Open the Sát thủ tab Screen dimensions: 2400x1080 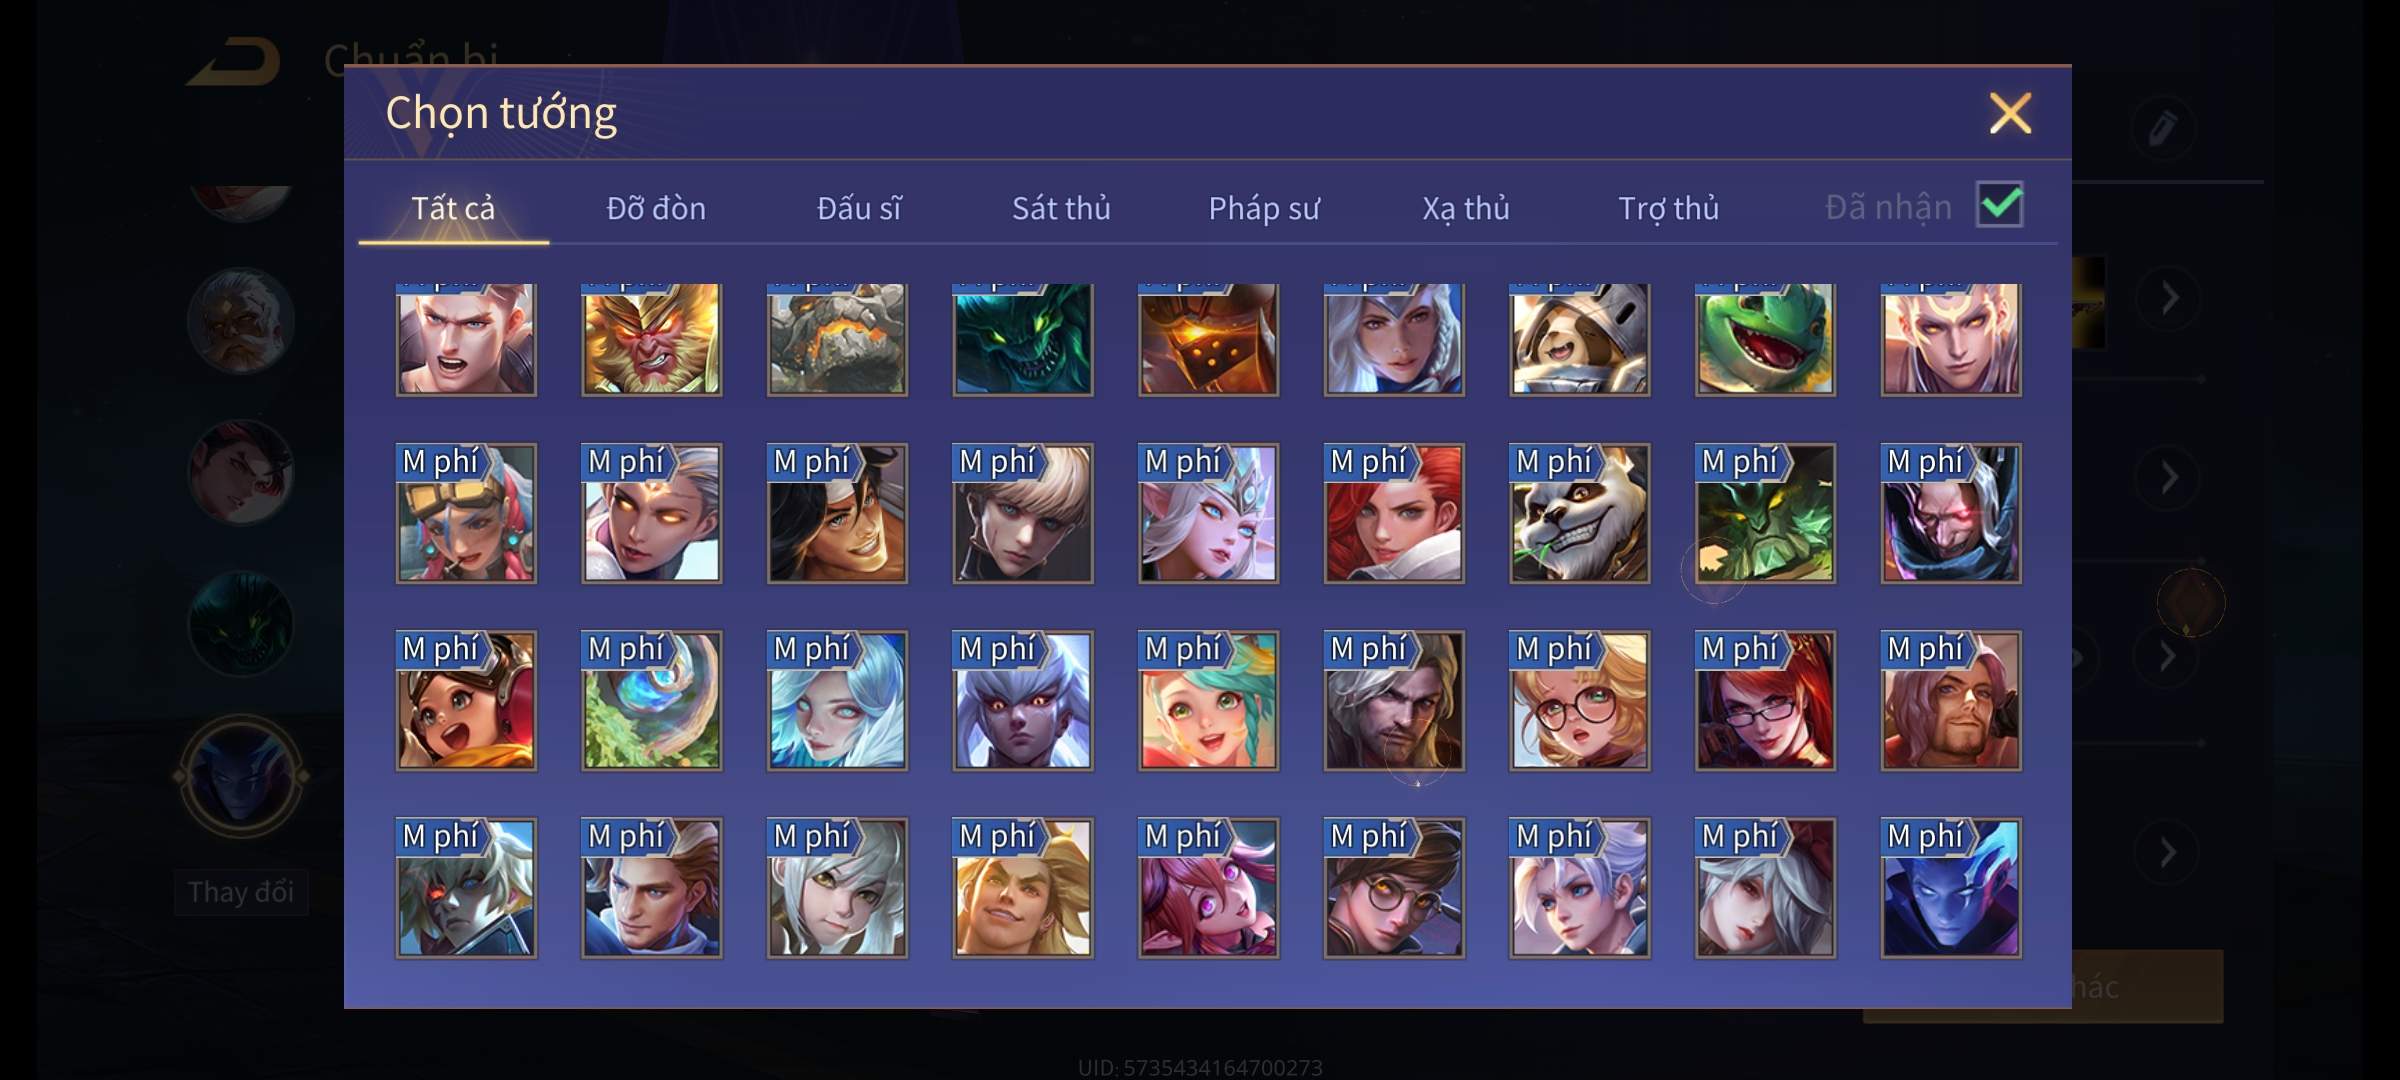(x=1061, y=208)
